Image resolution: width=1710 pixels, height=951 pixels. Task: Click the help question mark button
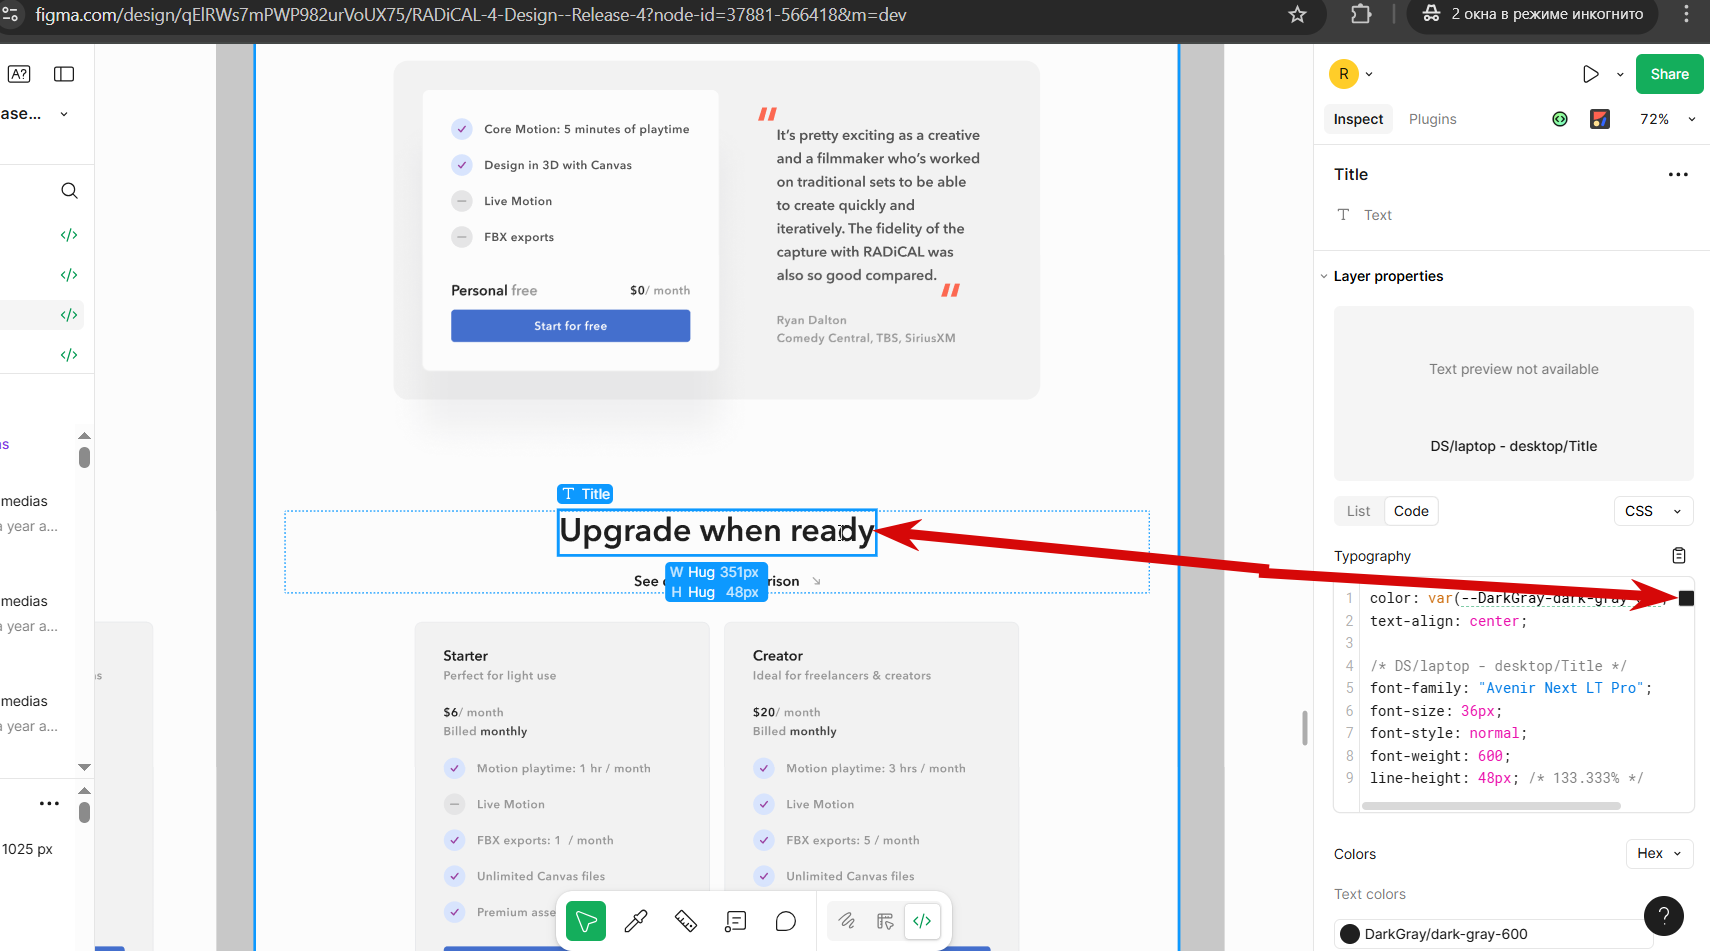pos(1663,915)
